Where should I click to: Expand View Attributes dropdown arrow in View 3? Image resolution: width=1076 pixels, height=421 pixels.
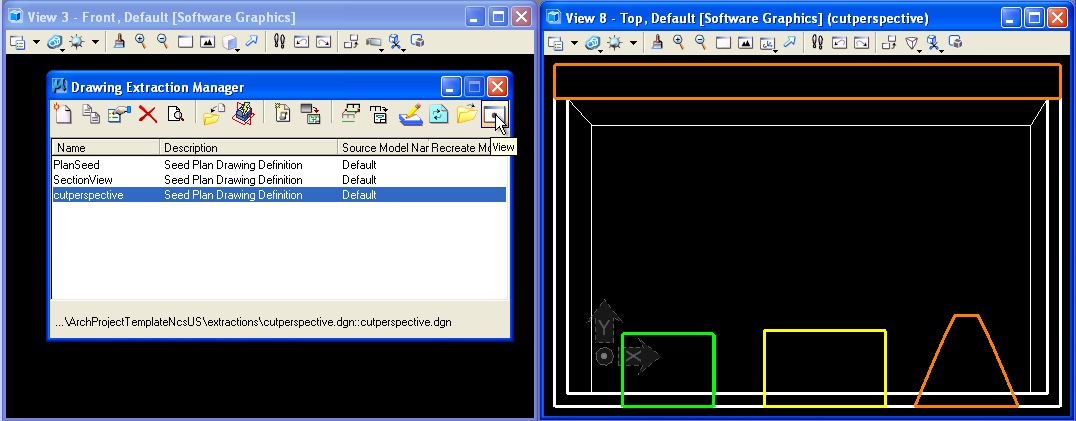coord(36,43)
